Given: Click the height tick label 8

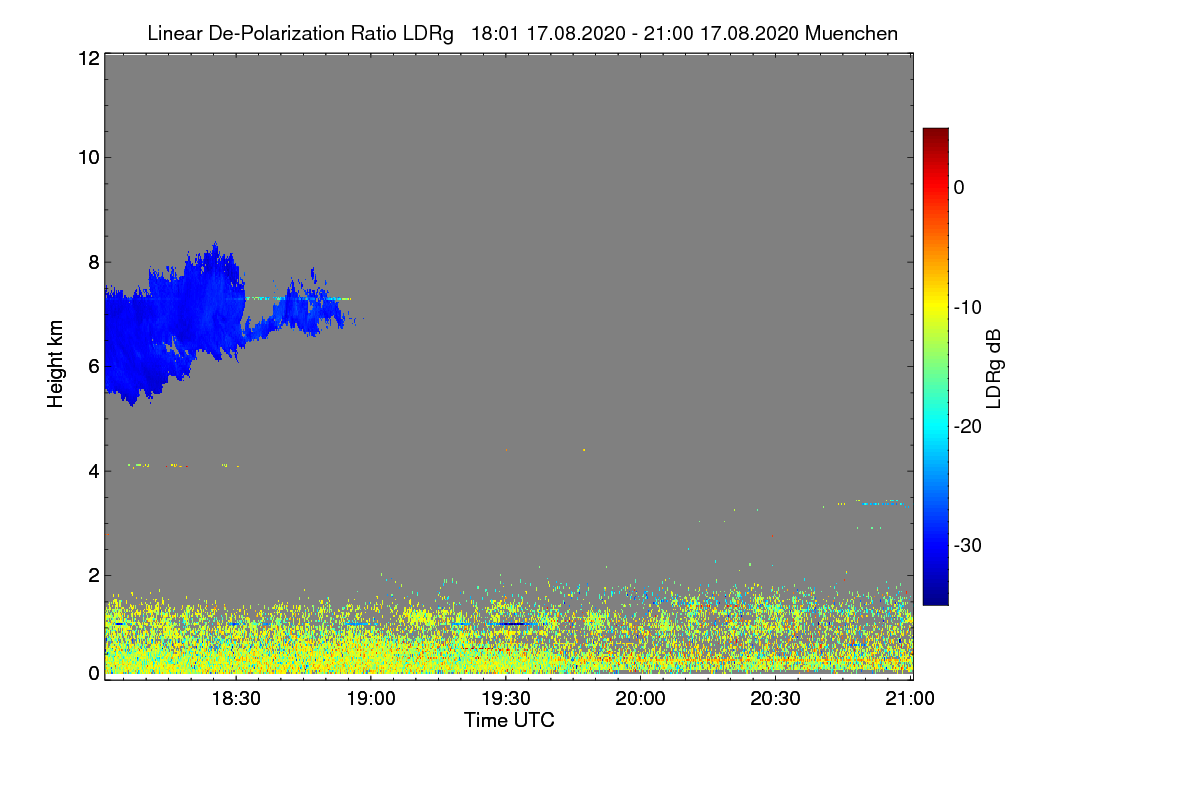Looking at the screenshot, I should 93,262.
